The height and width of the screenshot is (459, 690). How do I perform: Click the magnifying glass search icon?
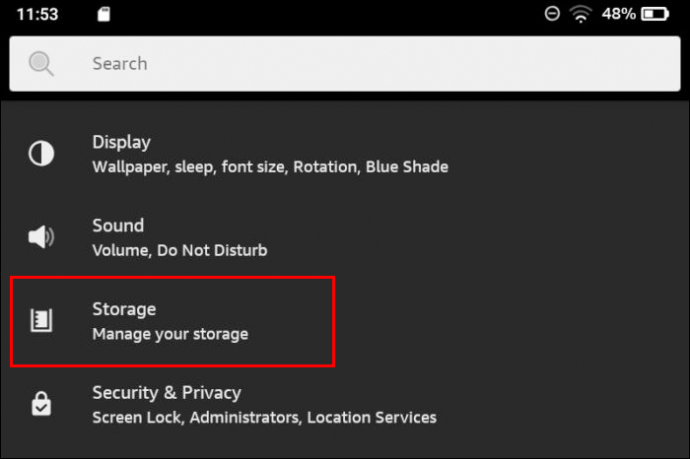41,64
